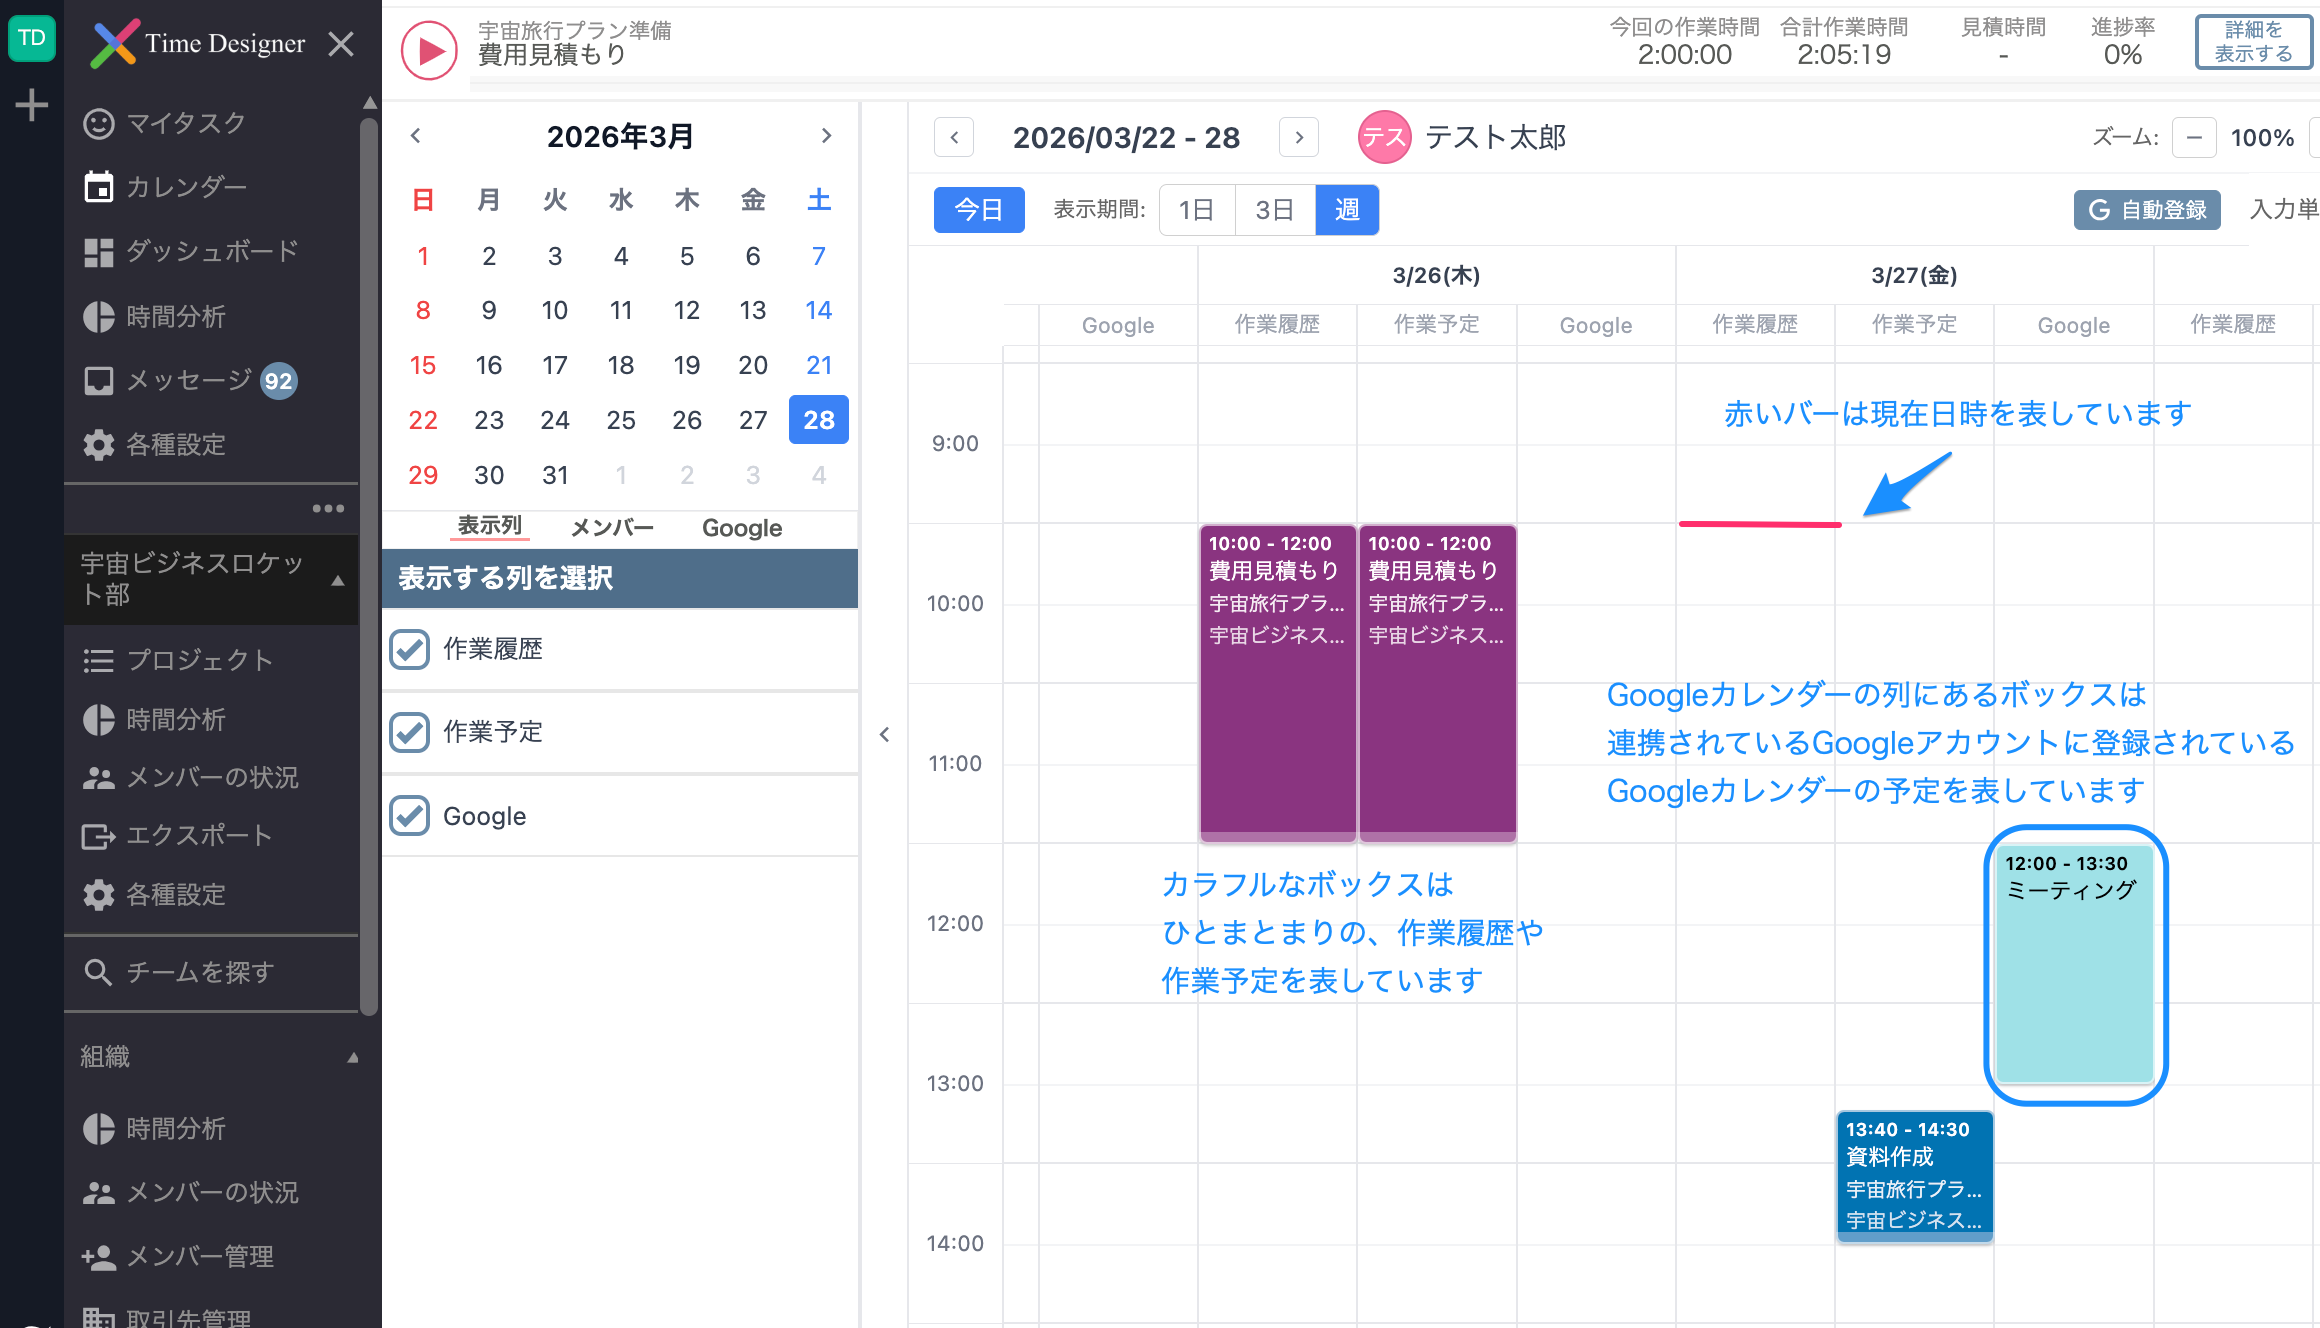Click the チームを探す search icon
This screenshot has height=1328, width=2320.
[98, 972]
